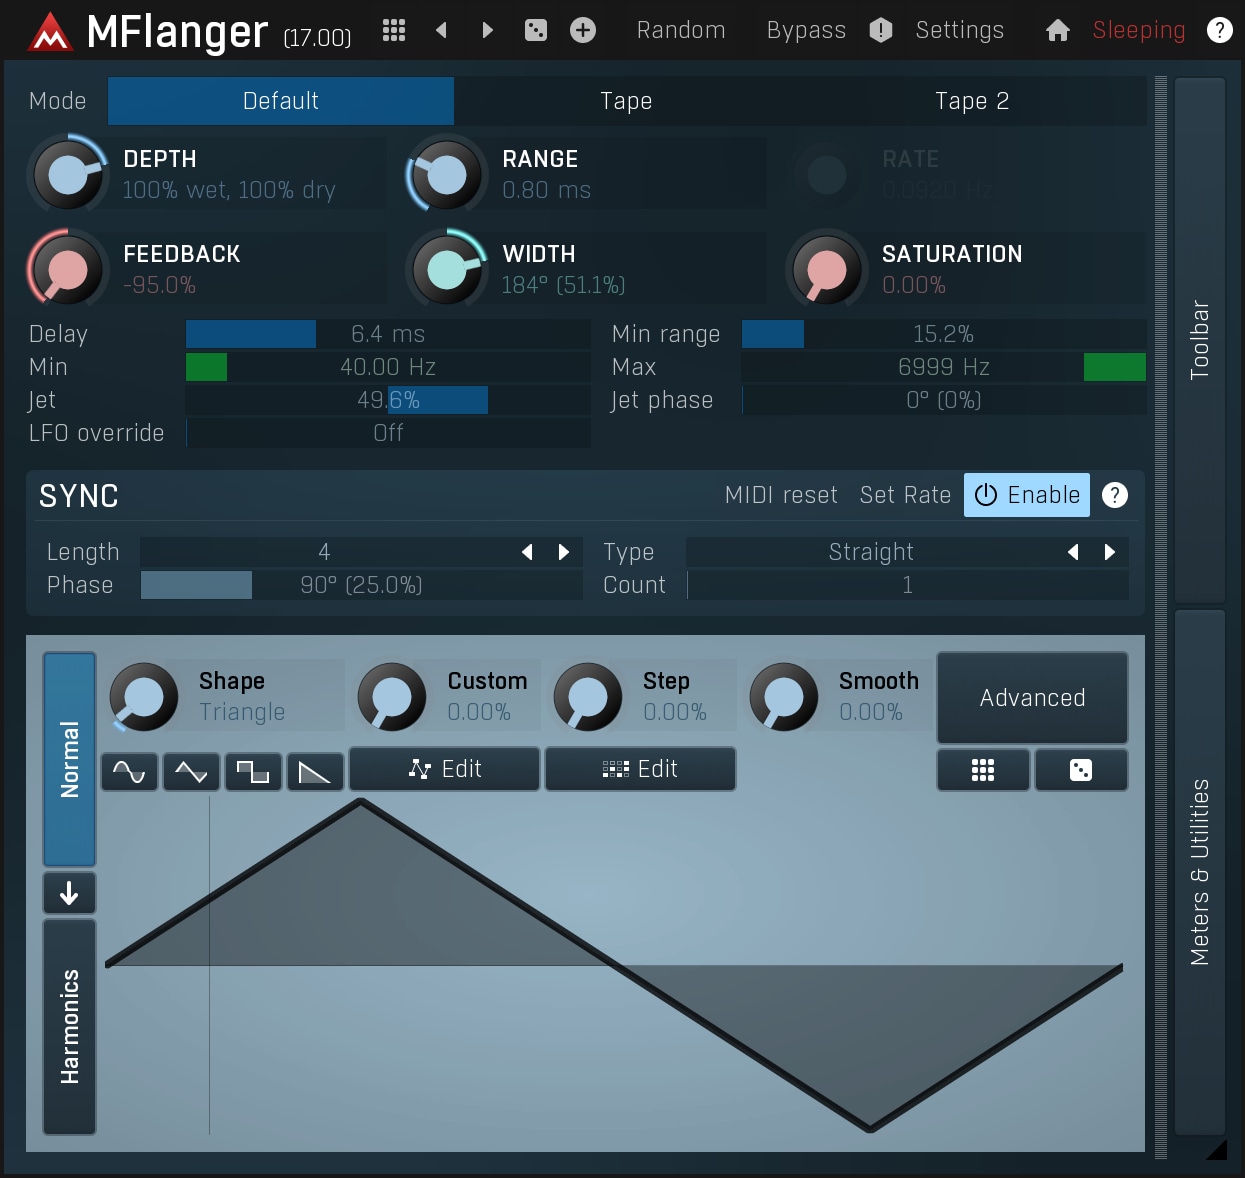Step the sync Type forward with the right arrow

pos(1110,551)
